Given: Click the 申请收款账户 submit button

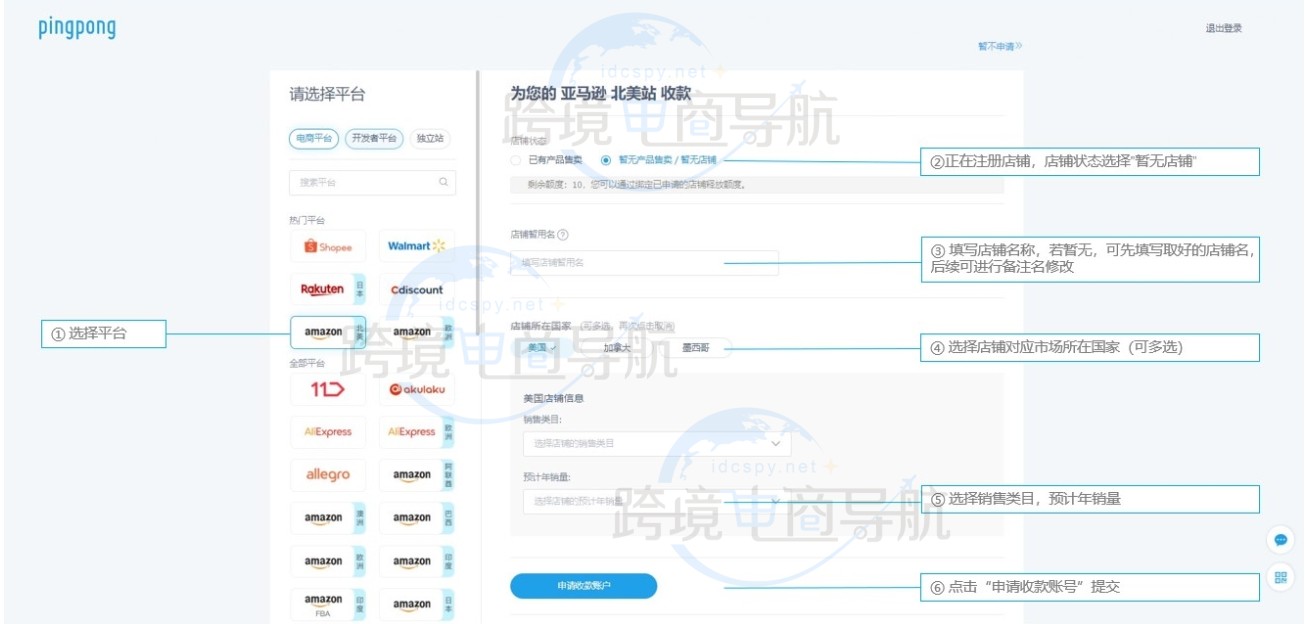Looking at the screenshot, I should coord(583,586).
